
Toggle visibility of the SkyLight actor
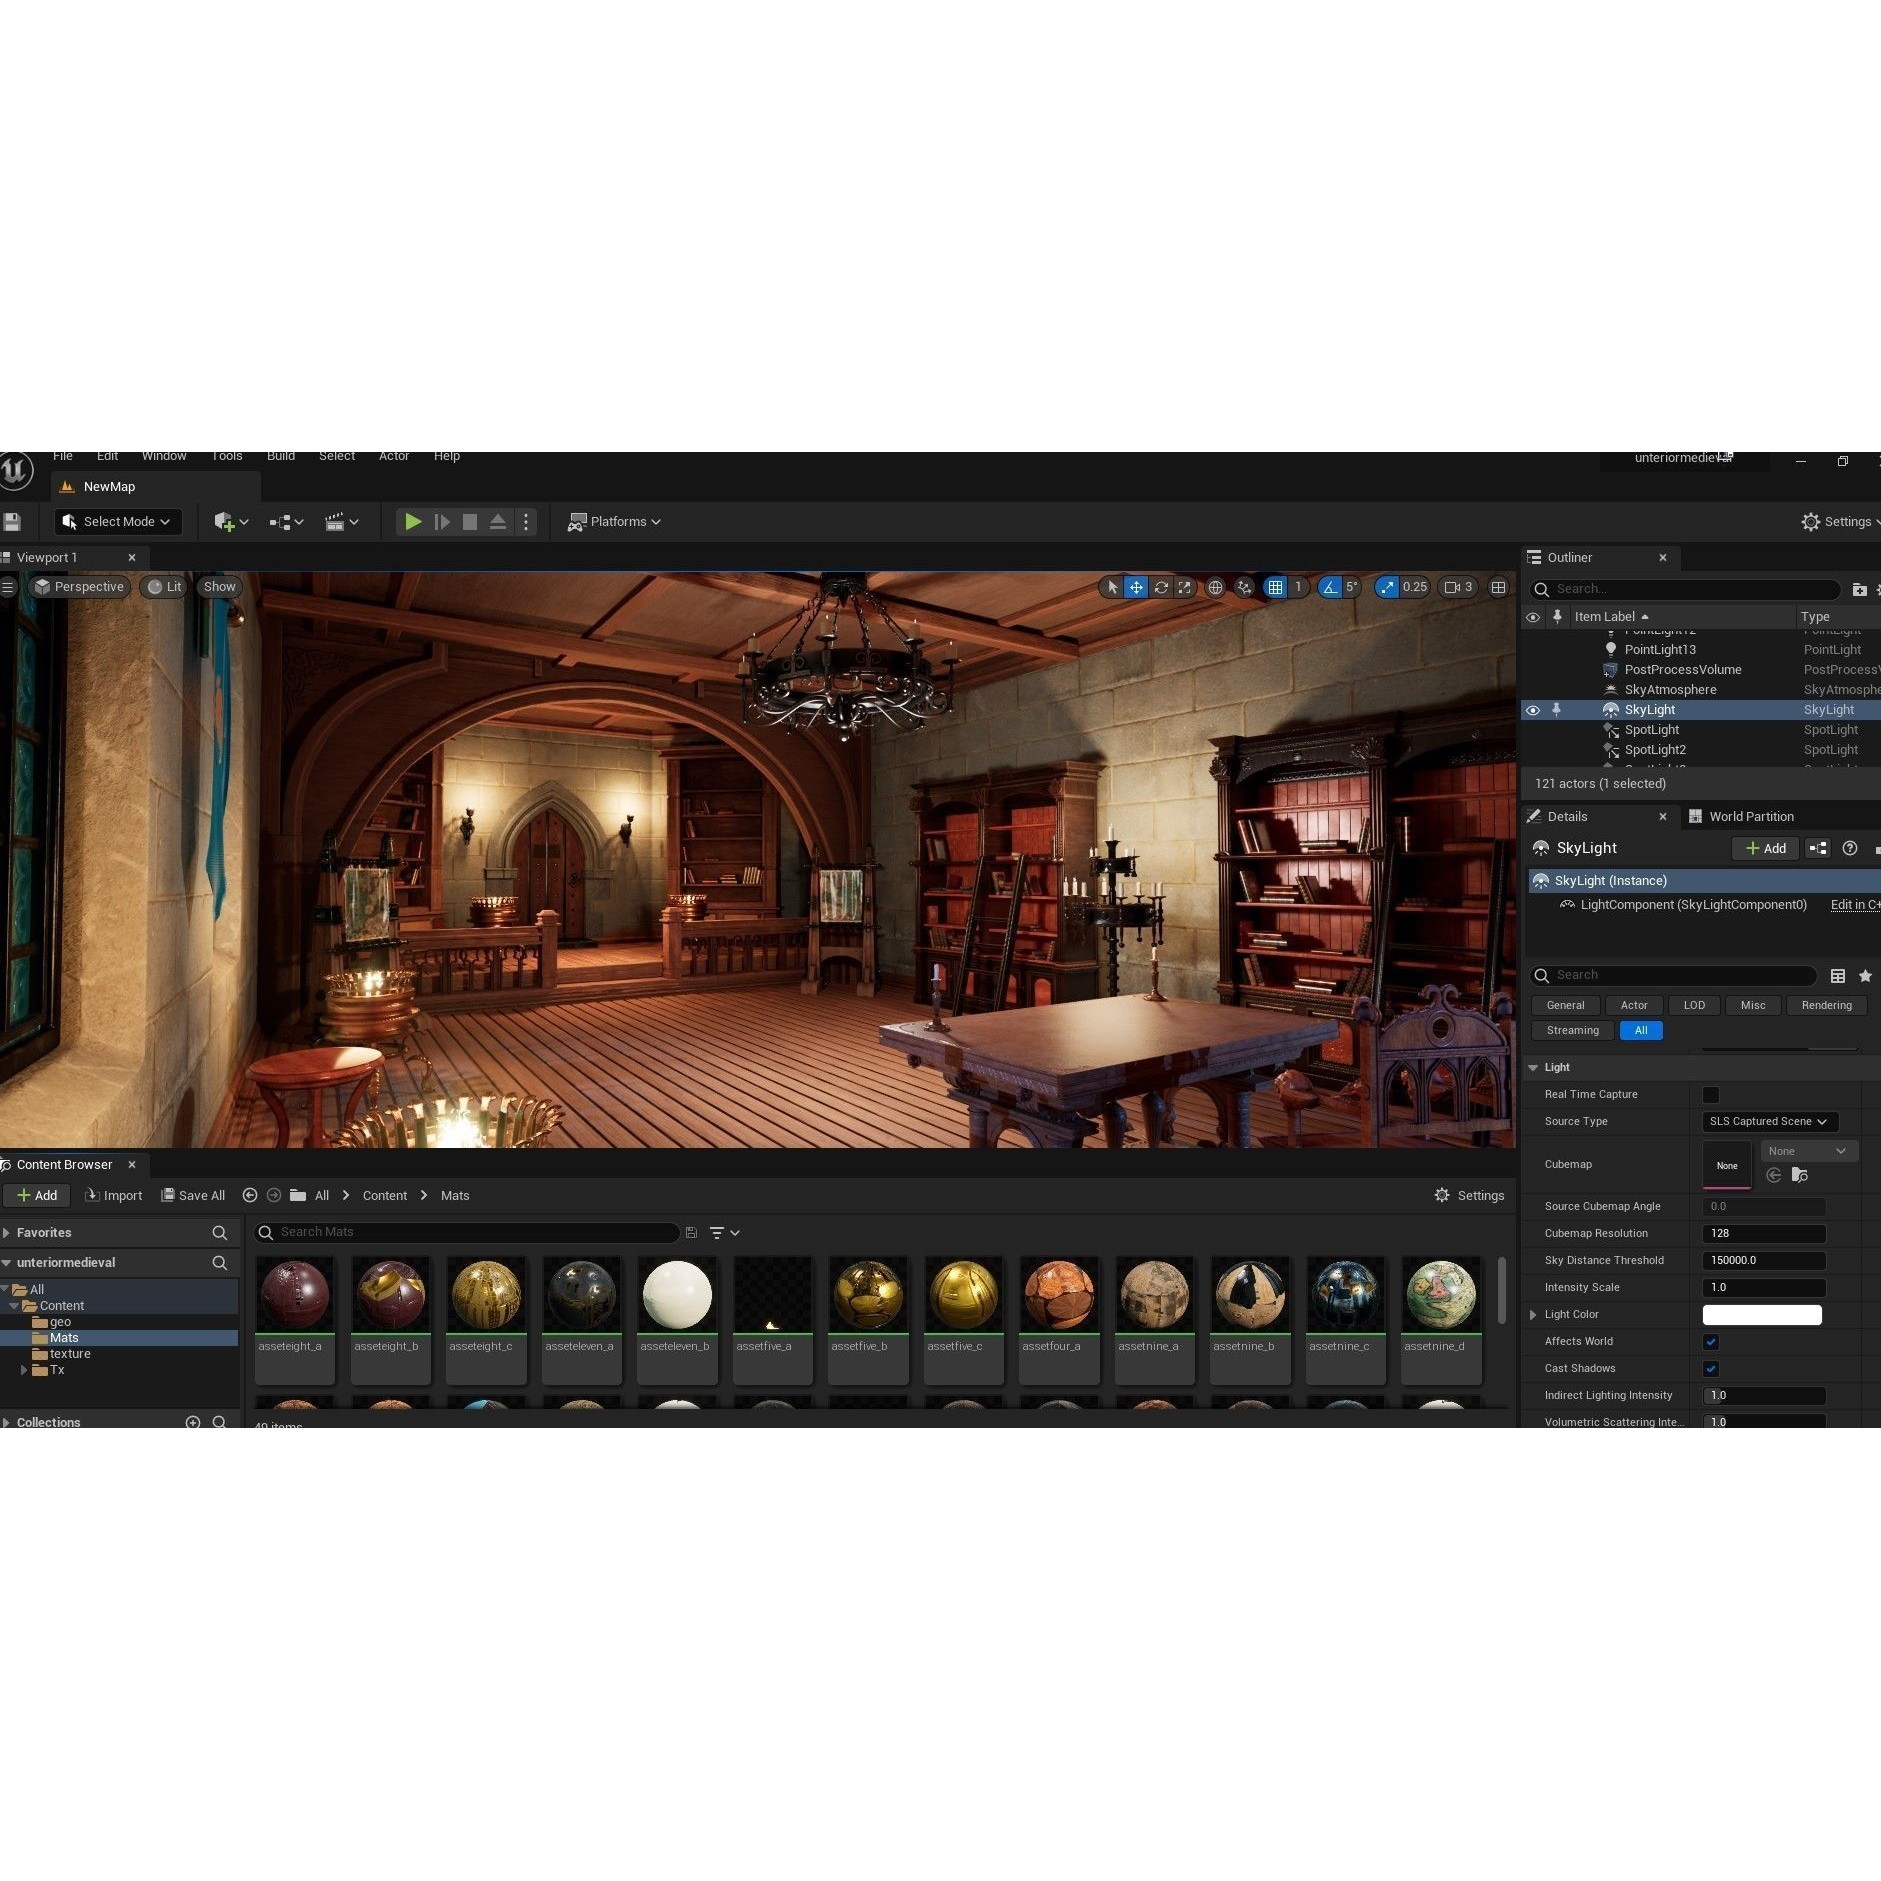pyautogui.click(x=1533, y=709)
